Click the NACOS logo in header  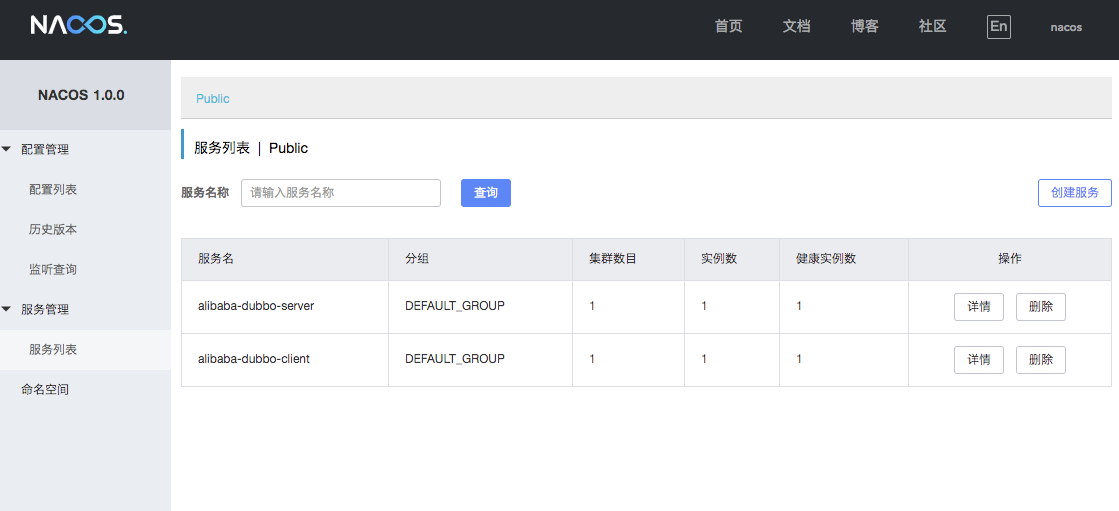coord(78,26)
